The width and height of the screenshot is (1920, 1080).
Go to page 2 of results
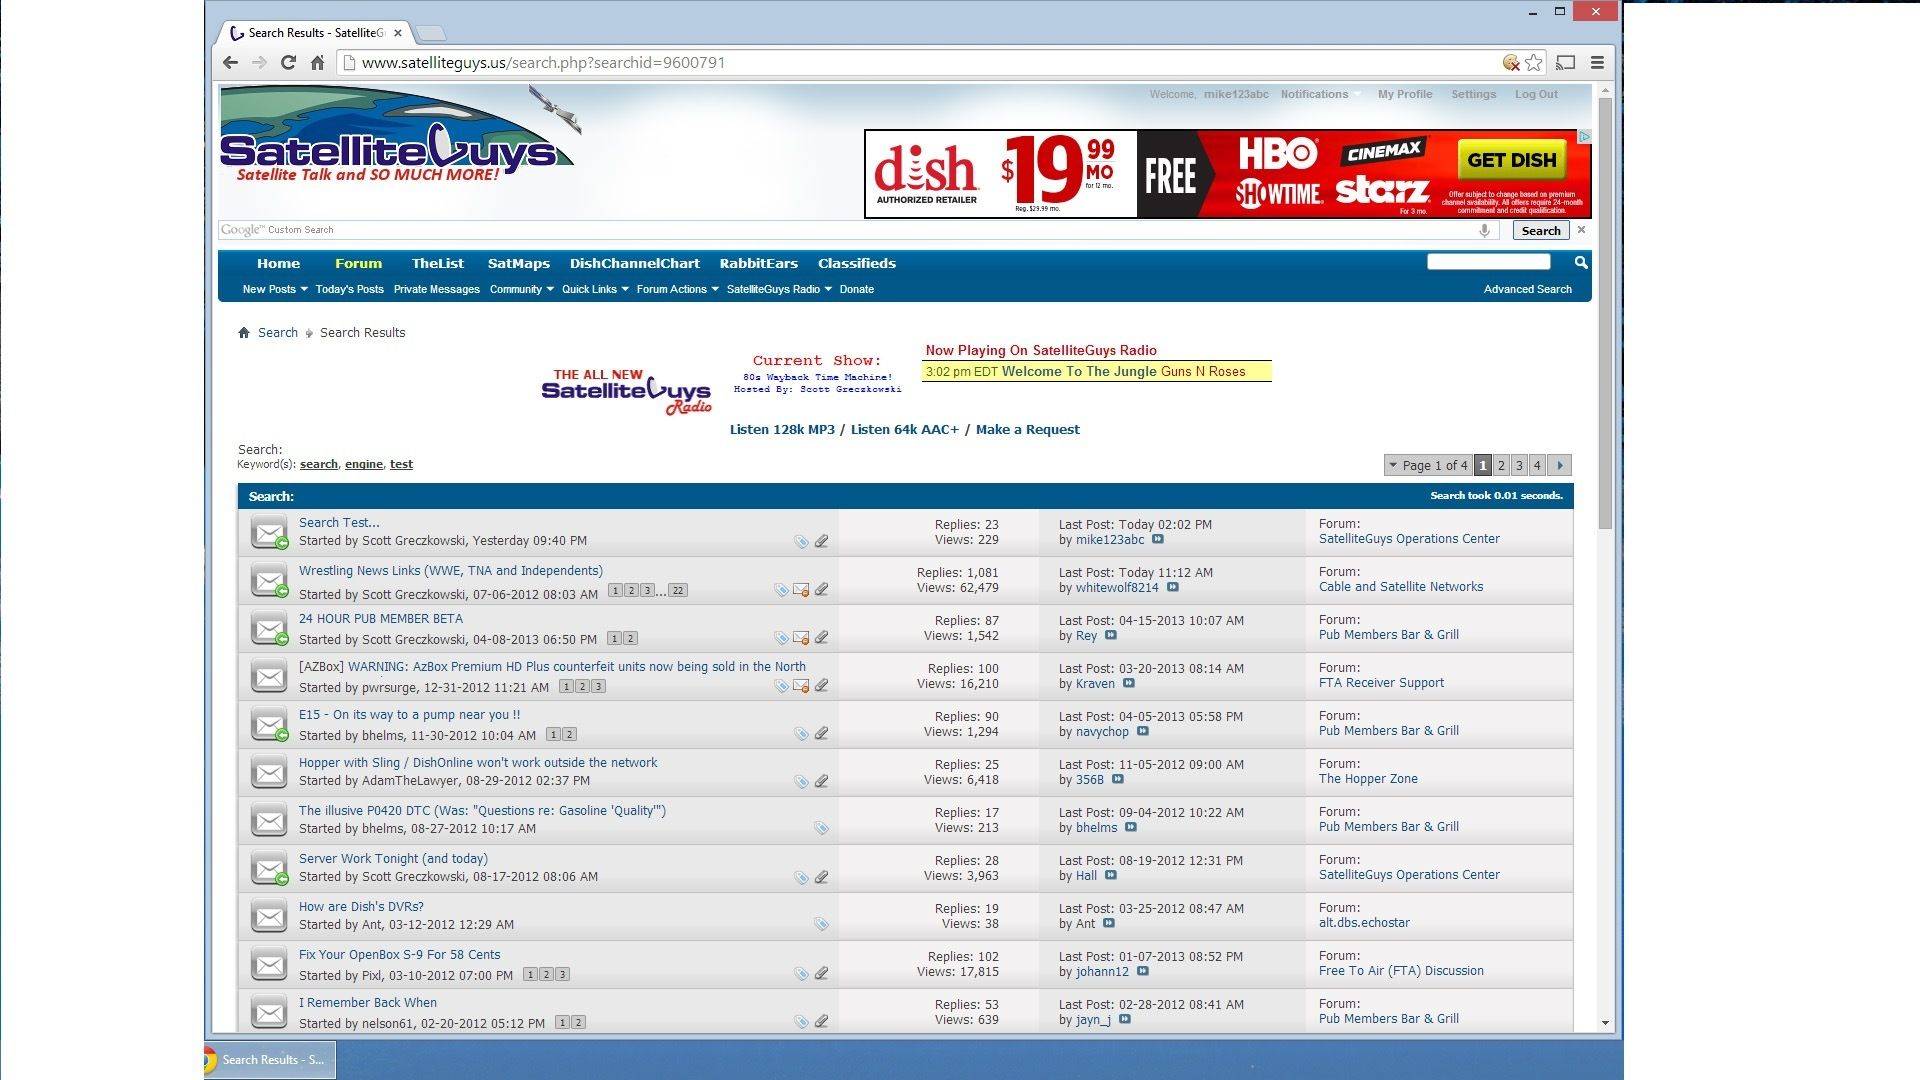point(1501,465)
